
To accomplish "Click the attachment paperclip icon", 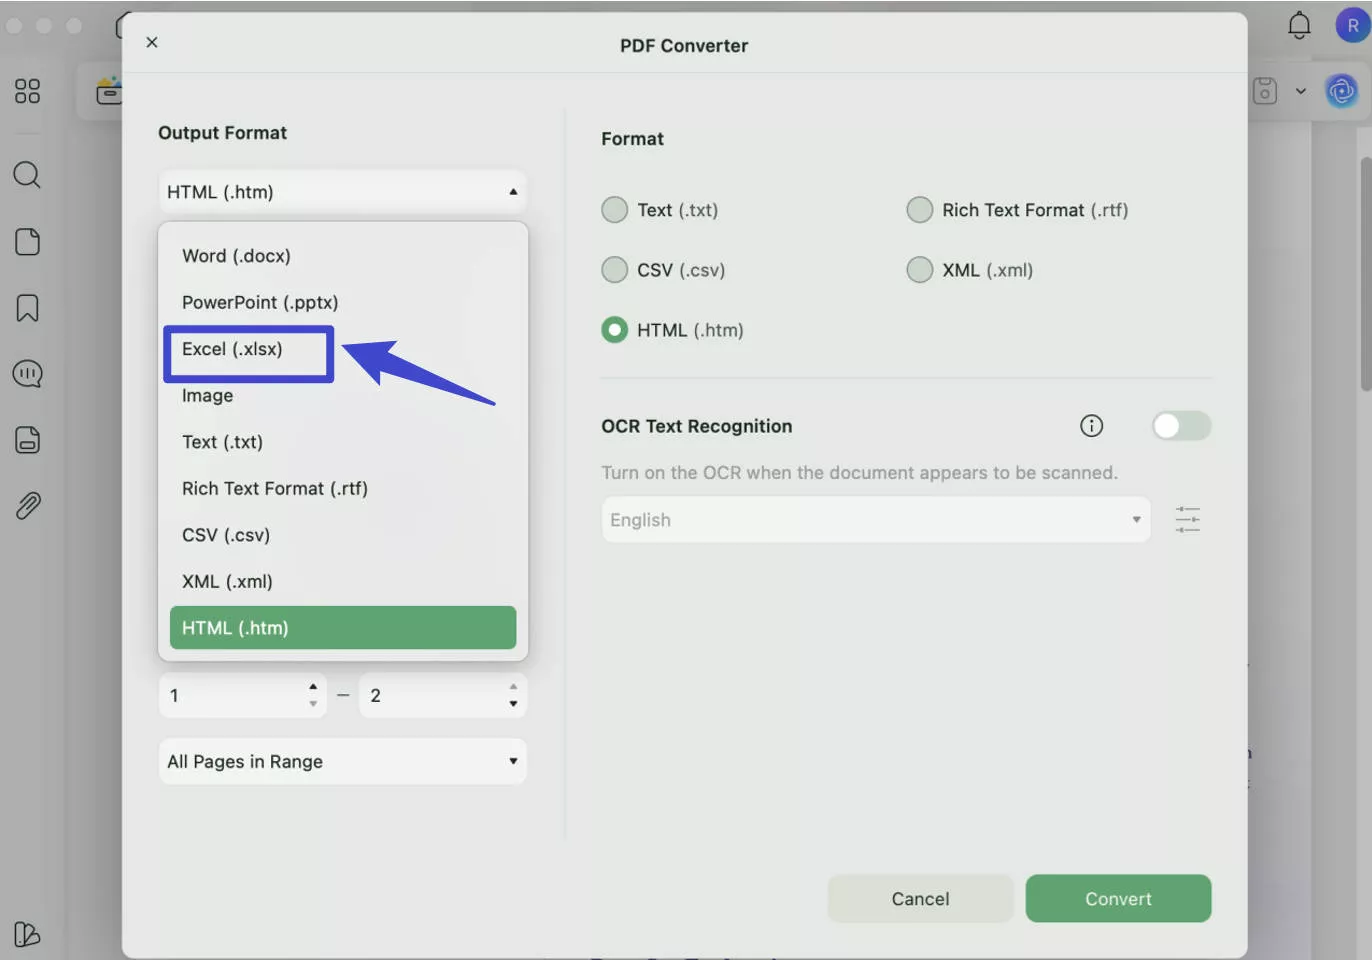I will (x=27, y=506).
